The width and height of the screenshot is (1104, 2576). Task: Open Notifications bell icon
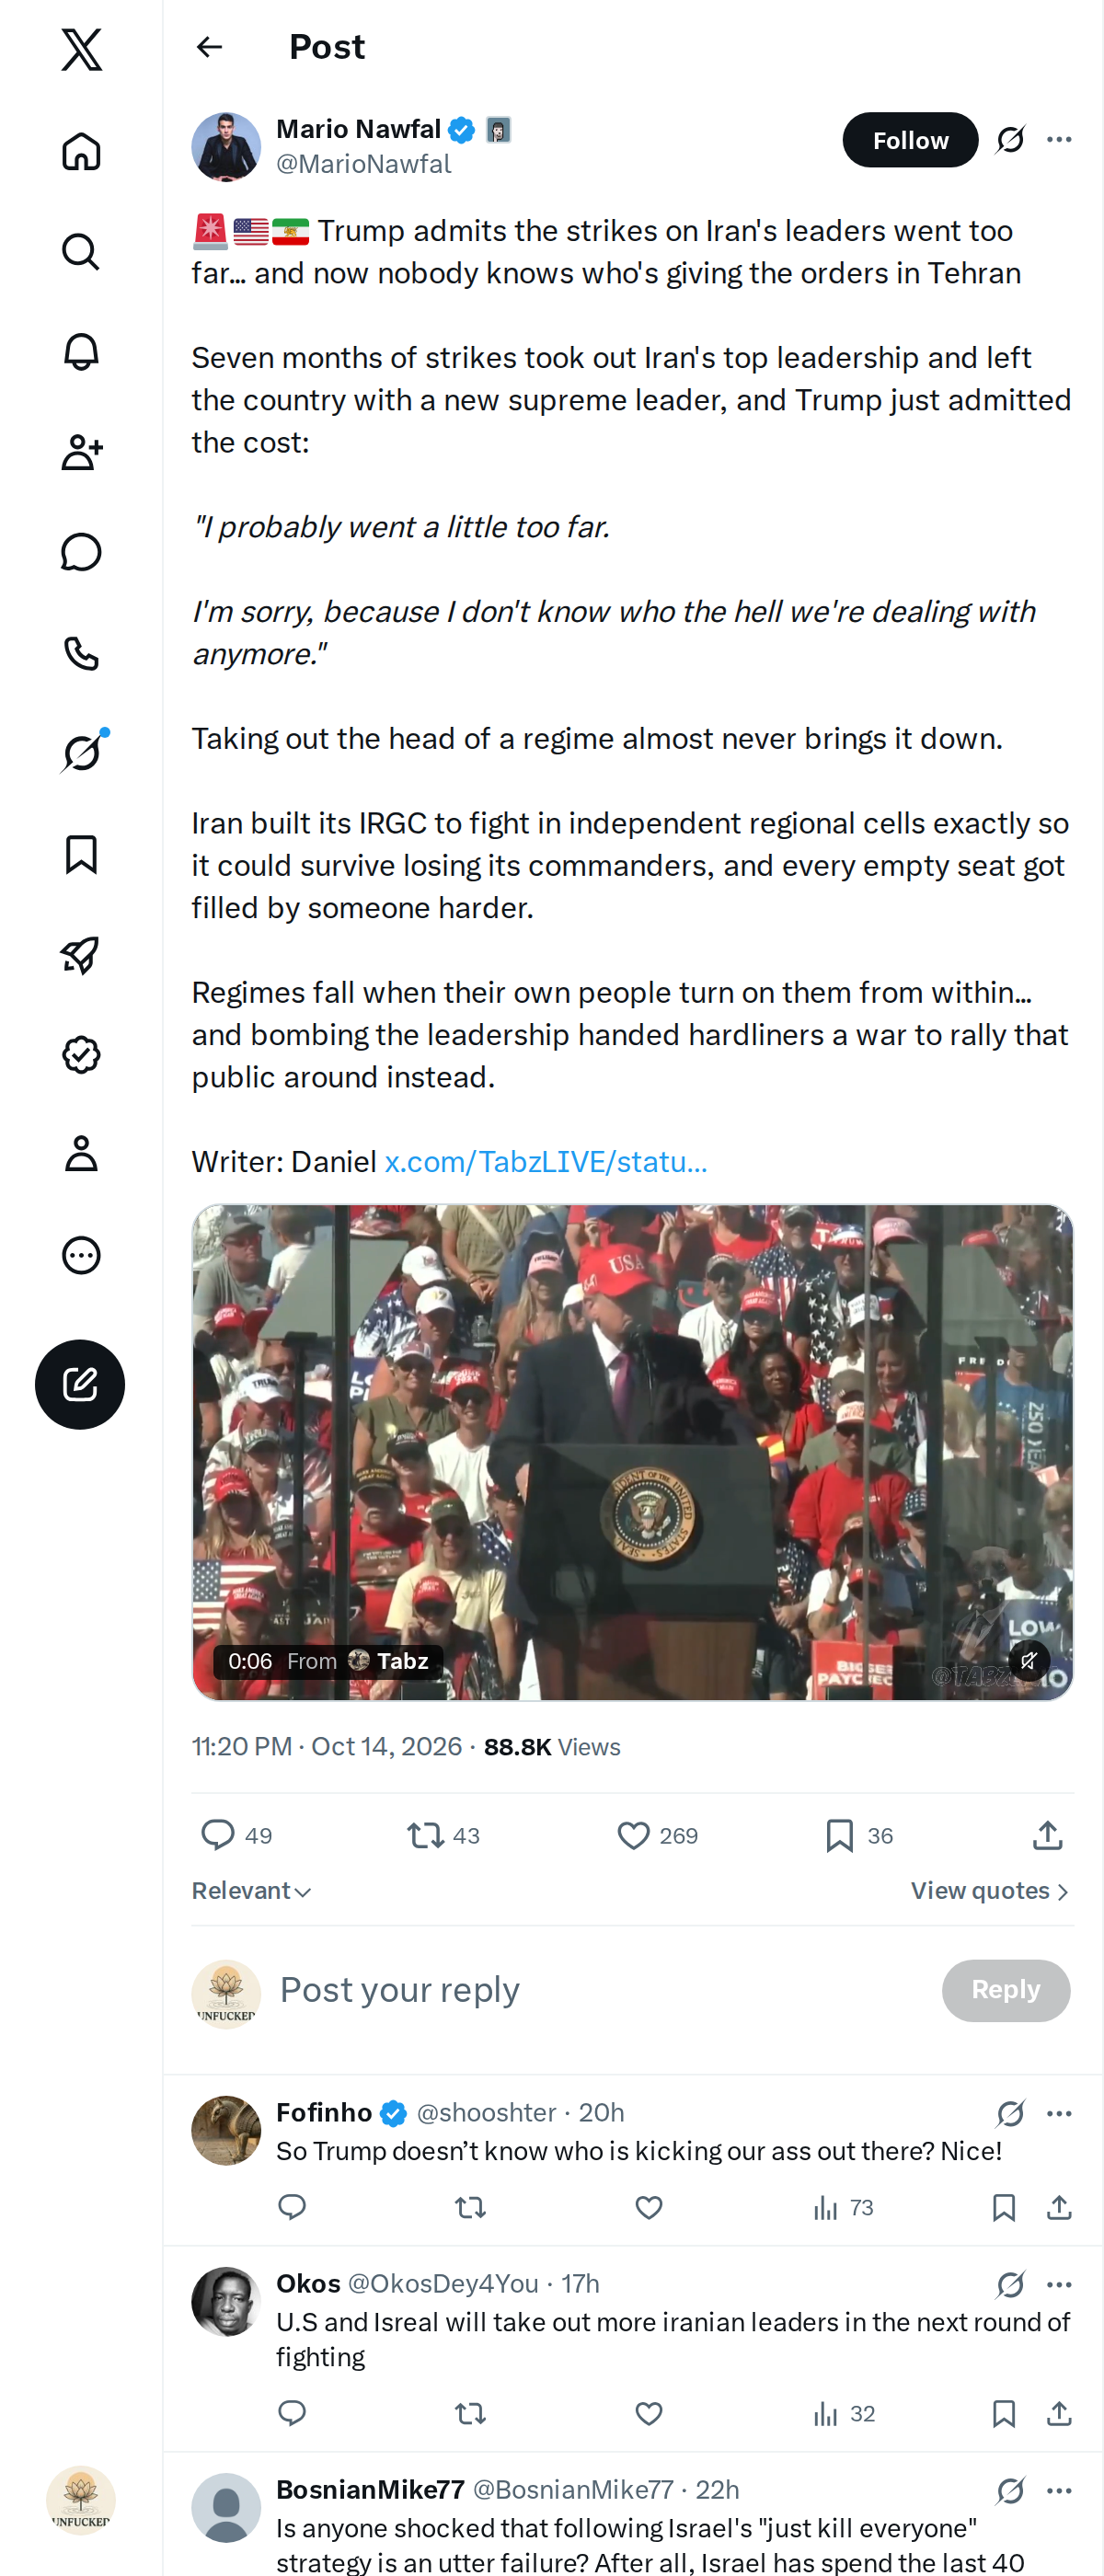pos(81,352)
